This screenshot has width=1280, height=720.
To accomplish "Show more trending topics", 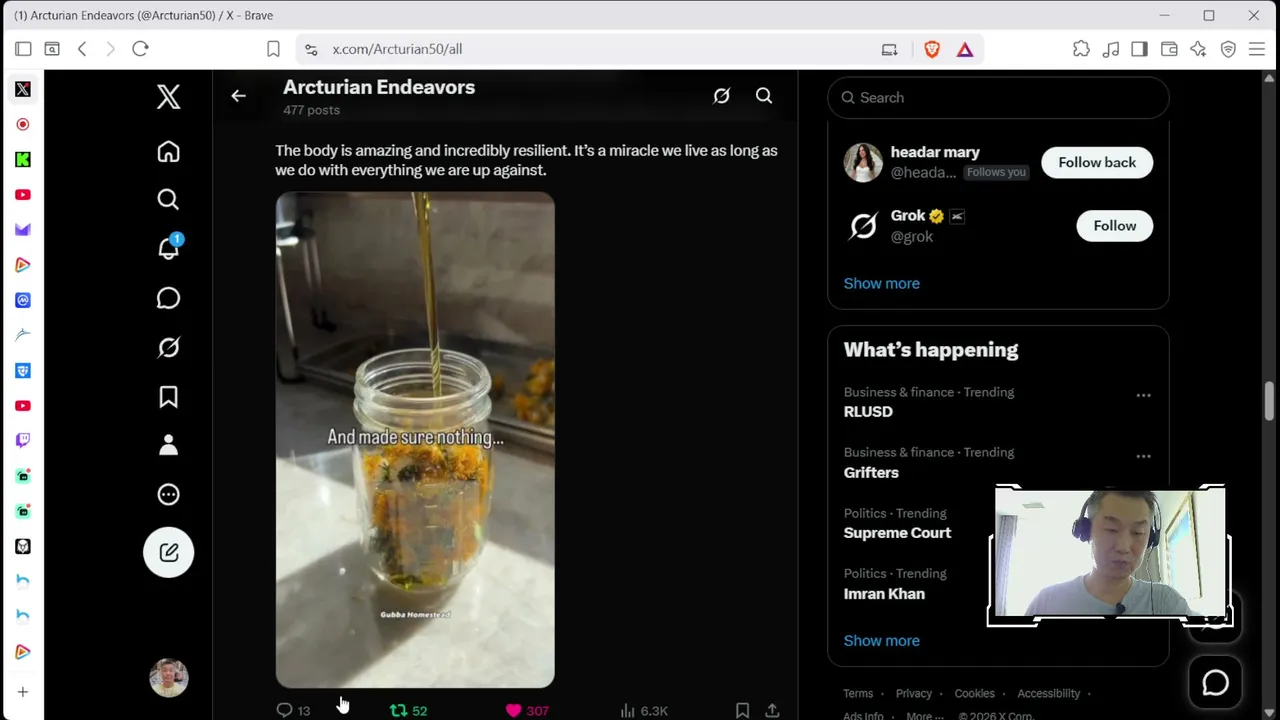I will point(881,641).
